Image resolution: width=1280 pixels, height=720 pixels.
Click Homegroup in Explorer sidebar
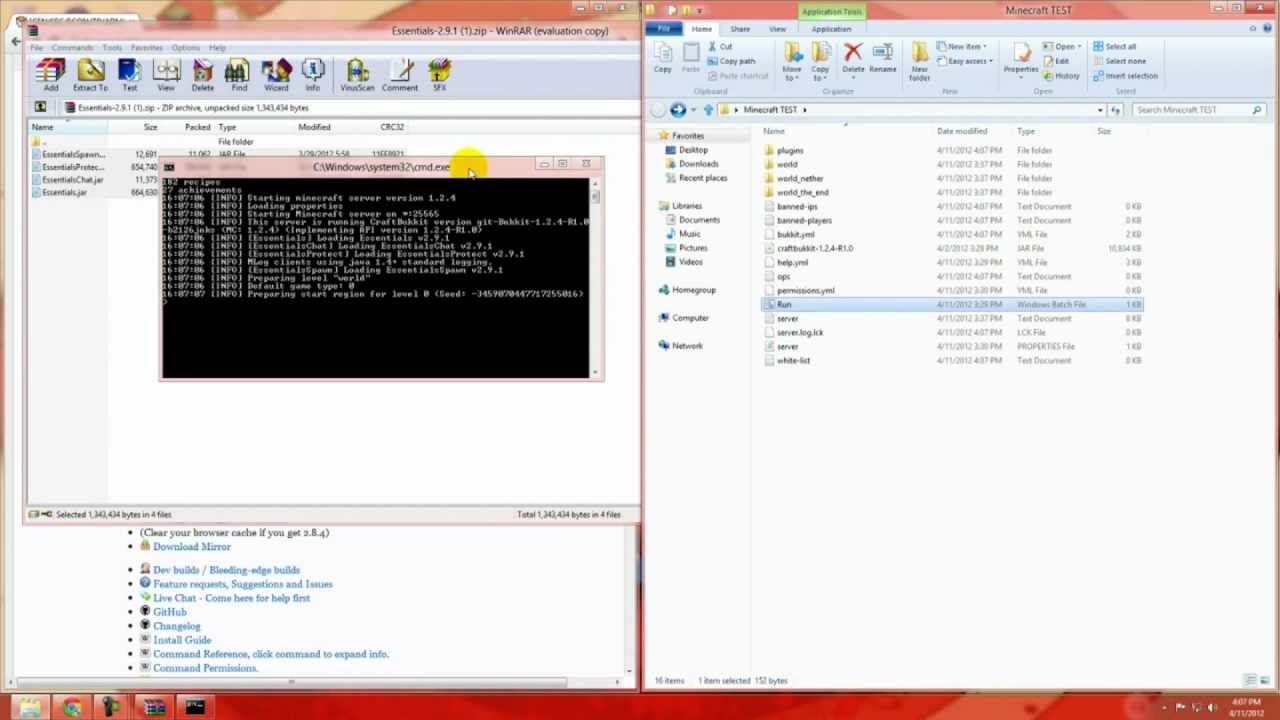[693, 290]
